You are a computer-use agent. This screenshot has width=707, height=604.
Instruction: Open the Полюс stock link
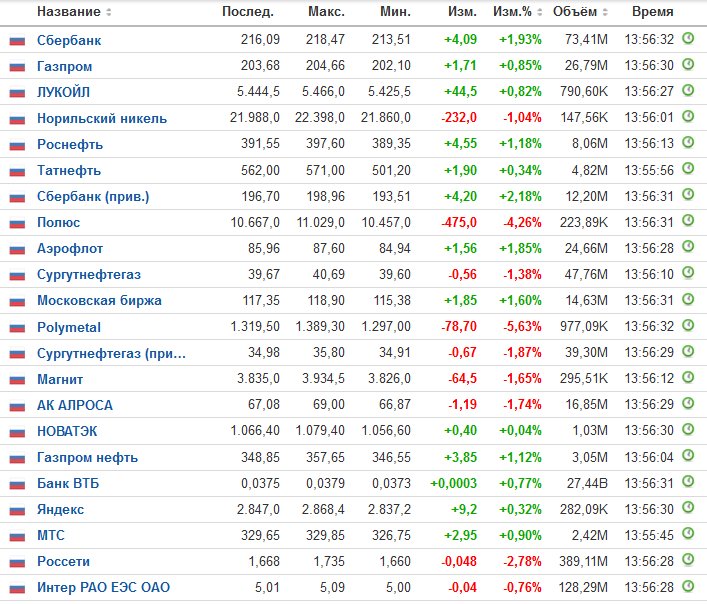pyautogui.click(x=59, y=222)
